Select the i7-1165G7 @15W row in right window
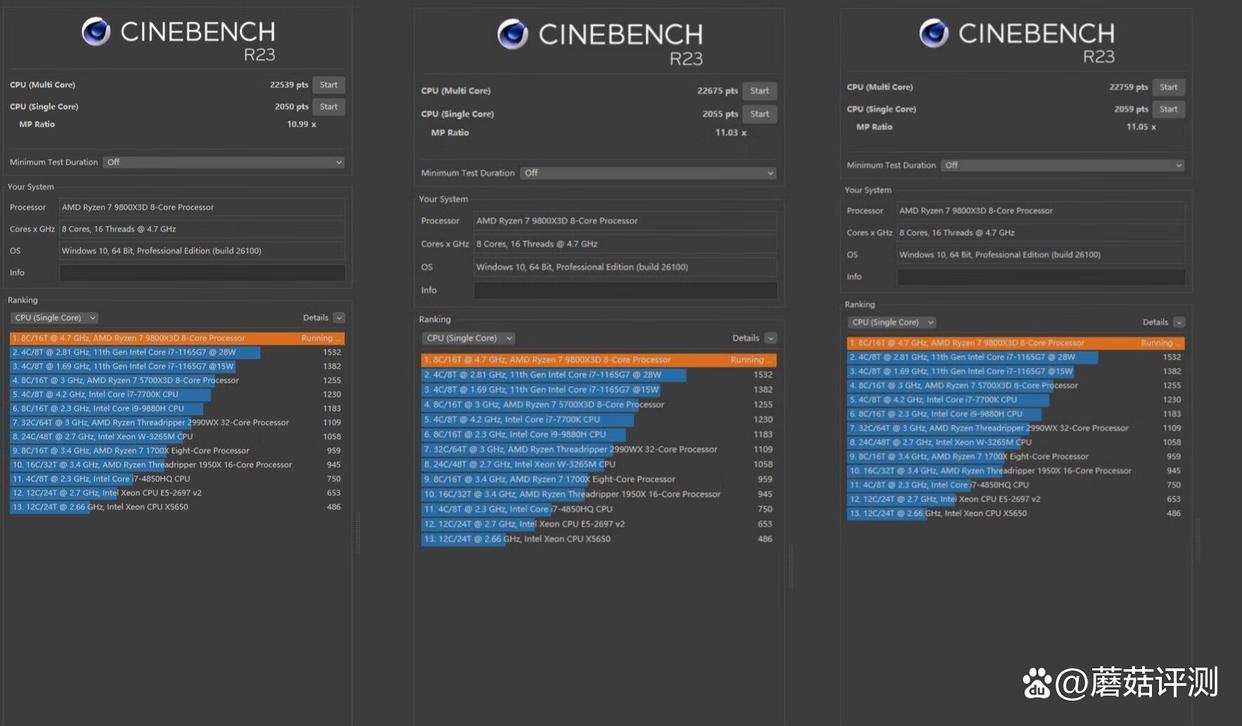This screenshot has height=726, width=1242. click(1016, 371)
